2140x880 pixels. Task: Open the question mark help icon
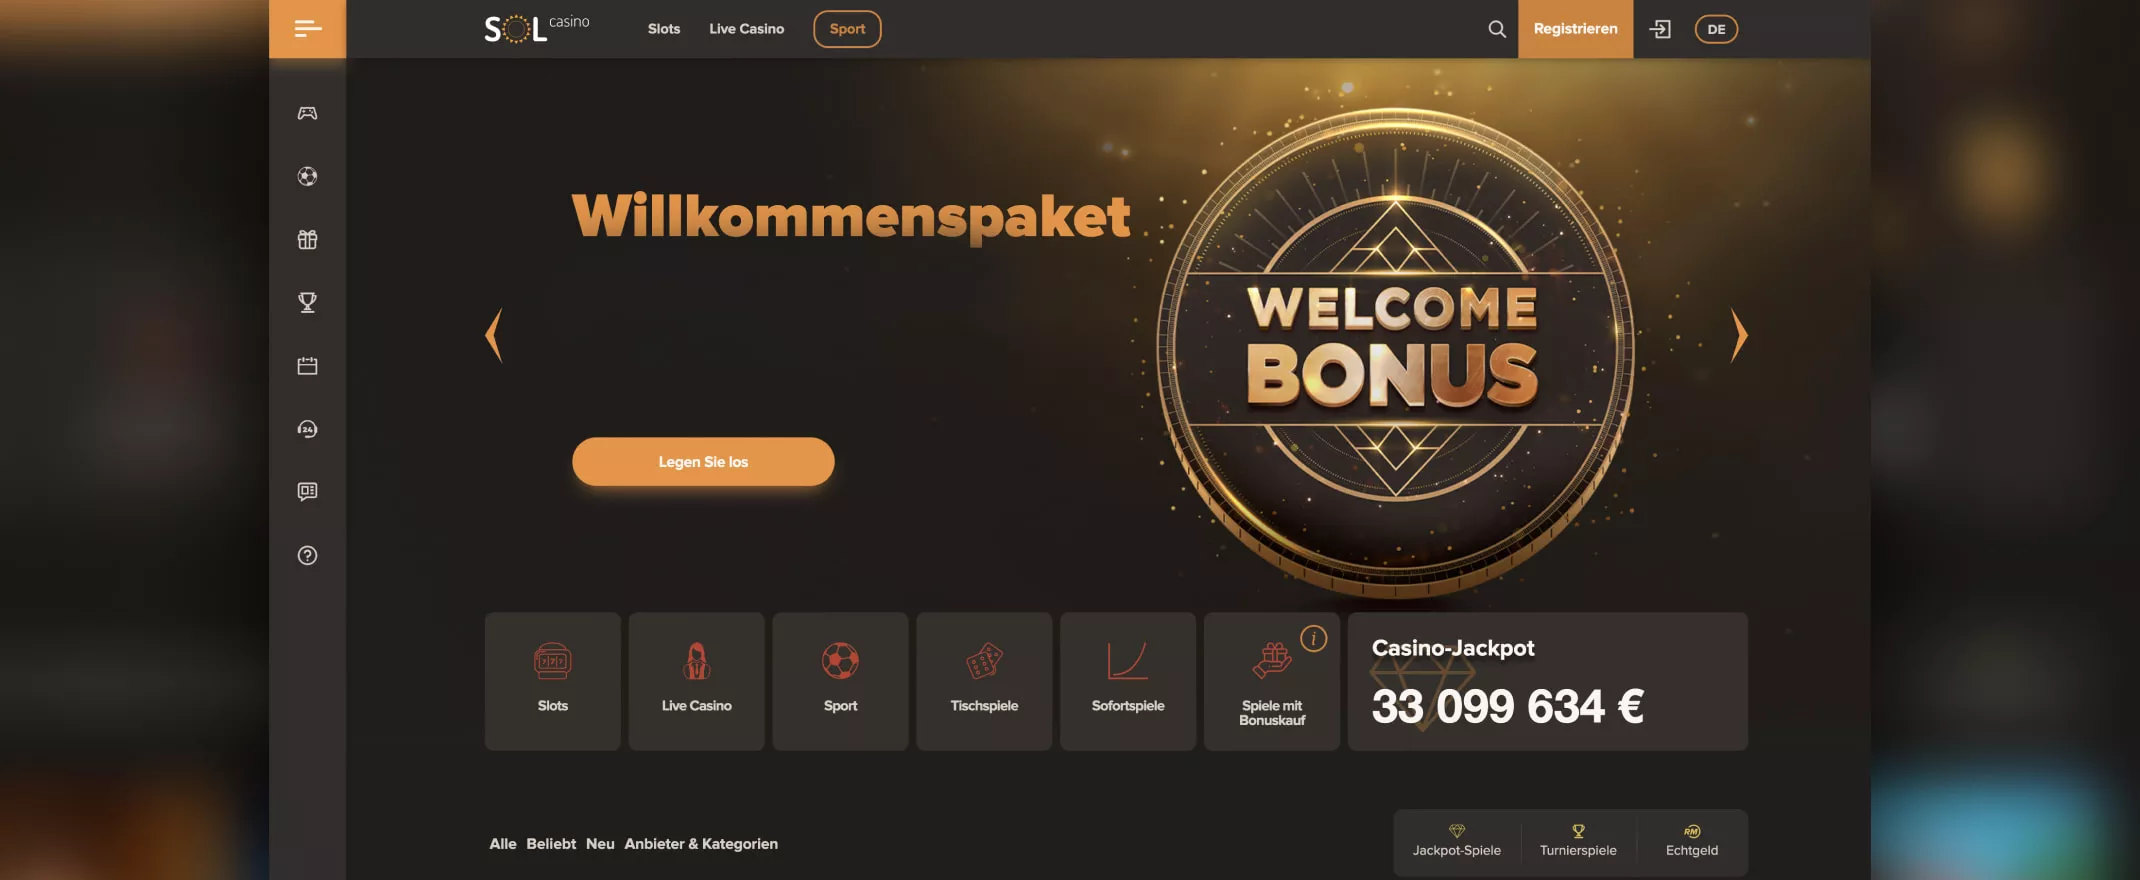pos(307,555)
